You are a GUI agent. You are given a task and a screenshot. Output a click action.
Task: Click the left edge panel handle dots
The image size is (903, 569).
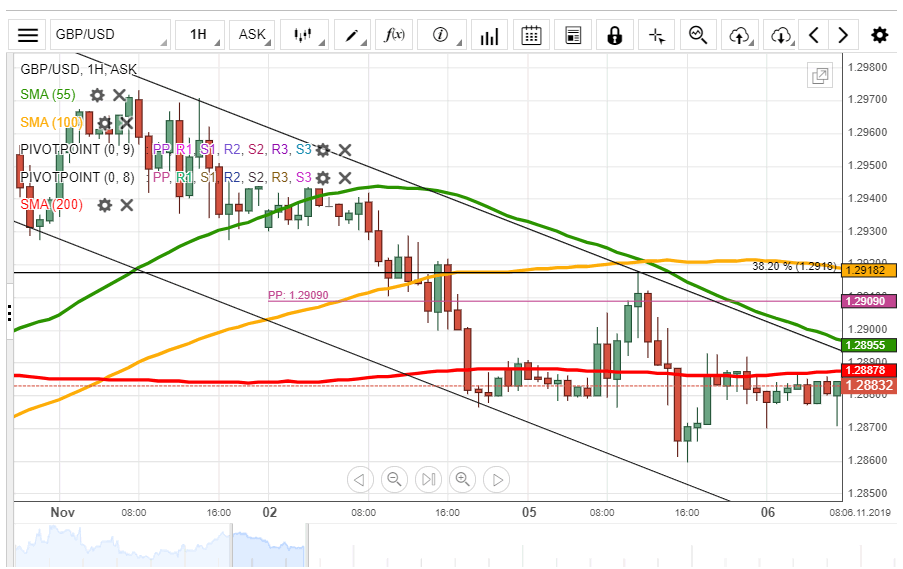pos(10,313)
